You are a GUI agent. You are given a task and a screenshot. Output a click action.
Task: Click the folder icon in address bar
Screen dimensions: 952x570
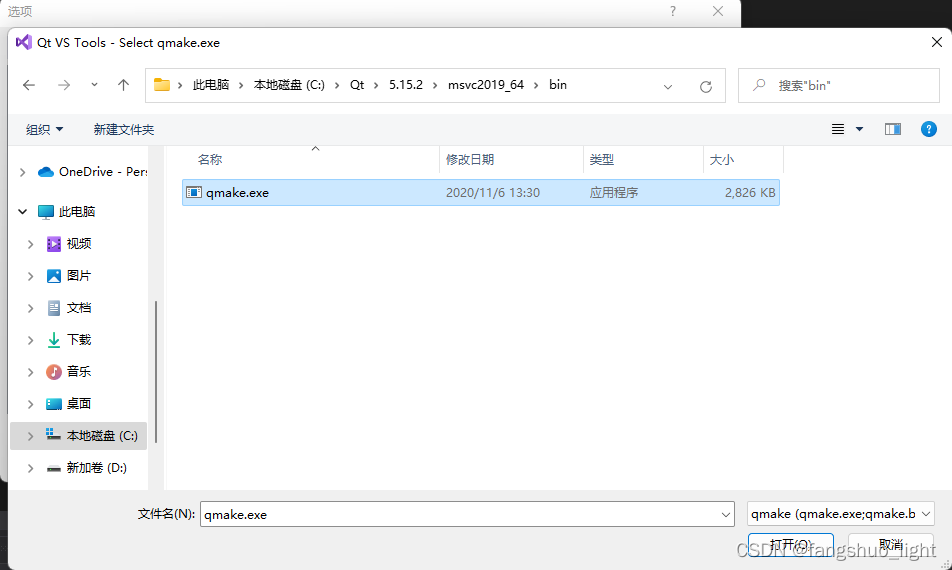[x=162, y=85]
